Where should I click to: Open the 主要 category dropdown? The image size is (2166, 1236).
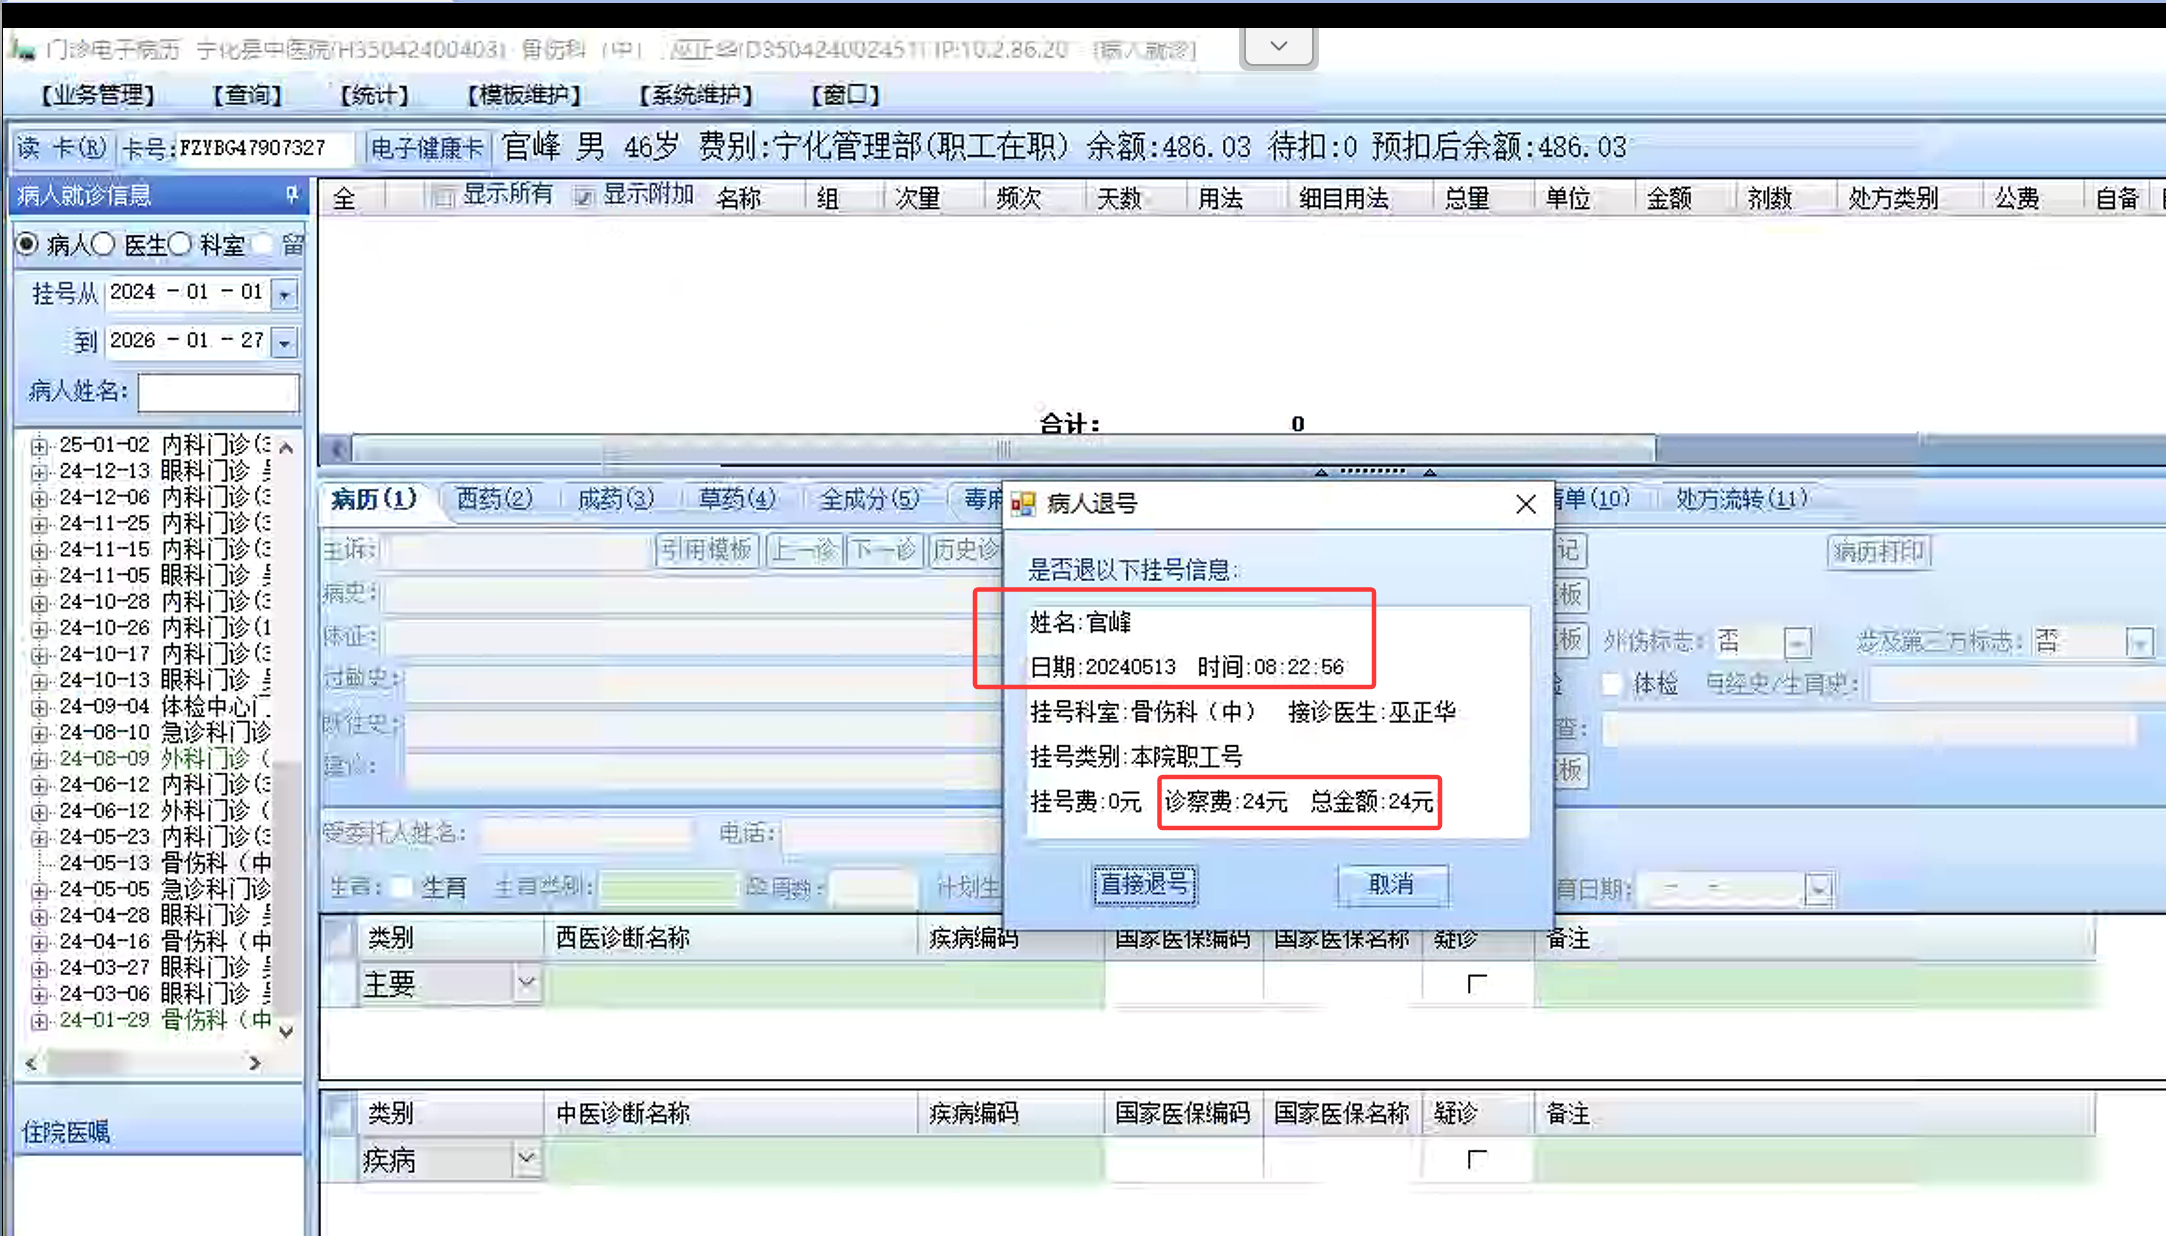[x=526, y=984]
